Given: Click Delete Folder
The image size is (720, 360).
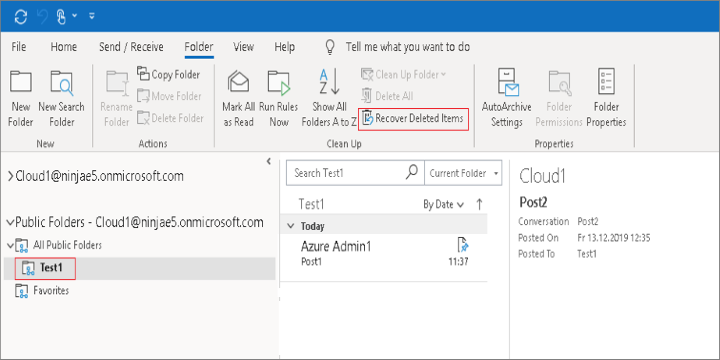Looking at the screenshot, I should click(x=170, y=118).
